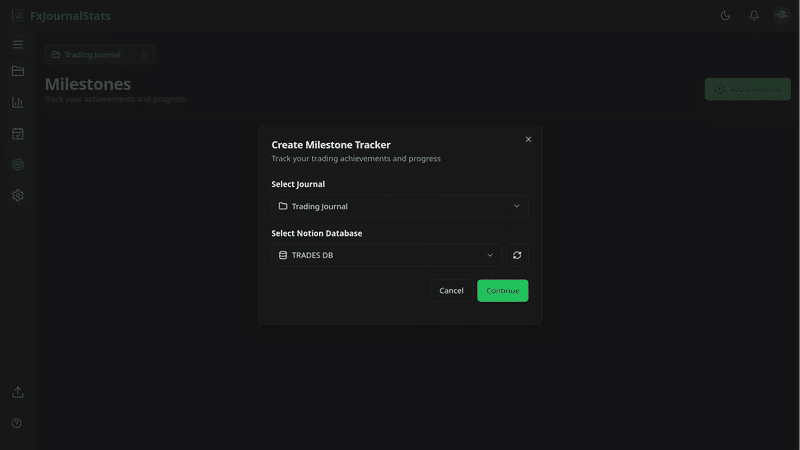Viewport: 800px width, 450px height.
Task: Click the Add Milestone button
Action: point(747,89)
